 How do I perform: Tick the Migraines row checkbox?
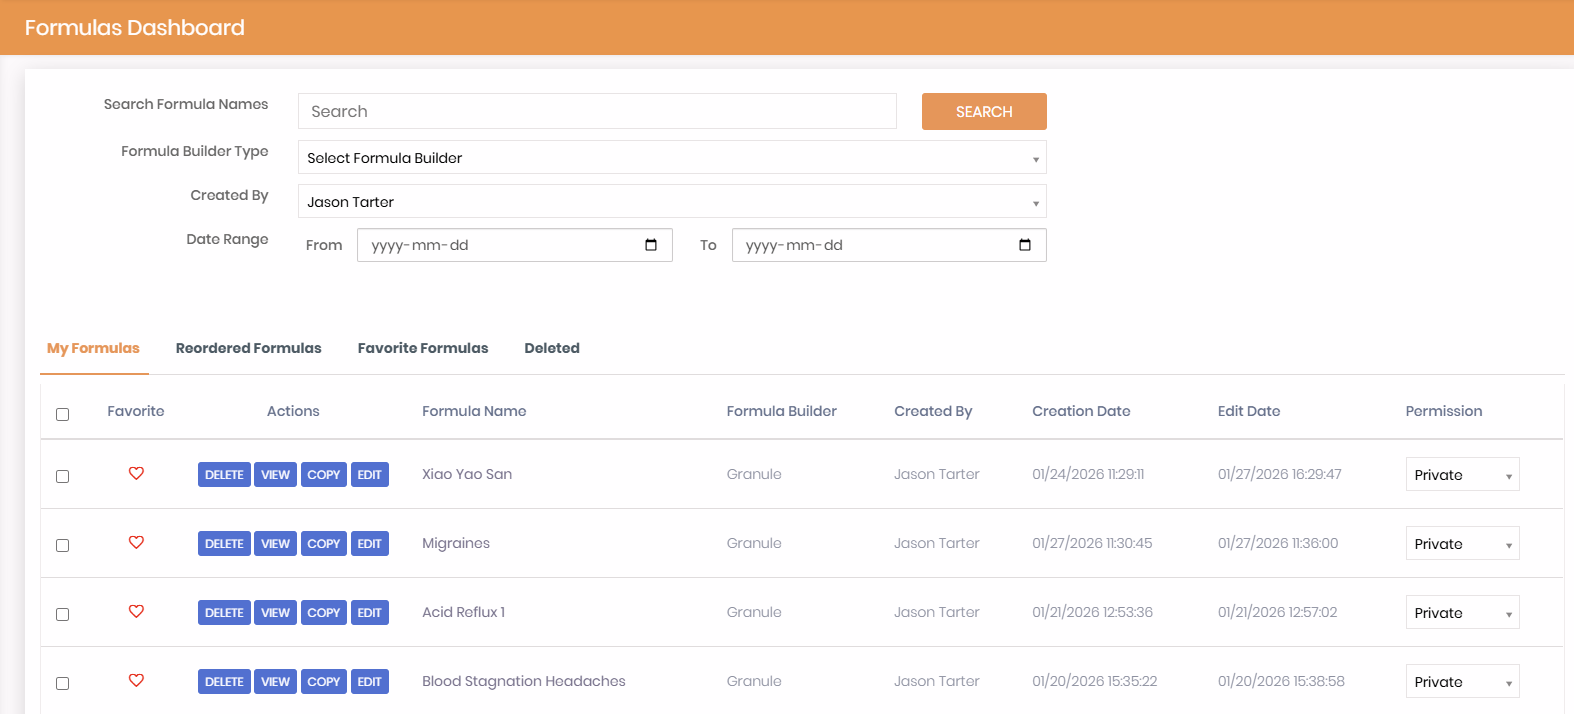coord(63,546)
